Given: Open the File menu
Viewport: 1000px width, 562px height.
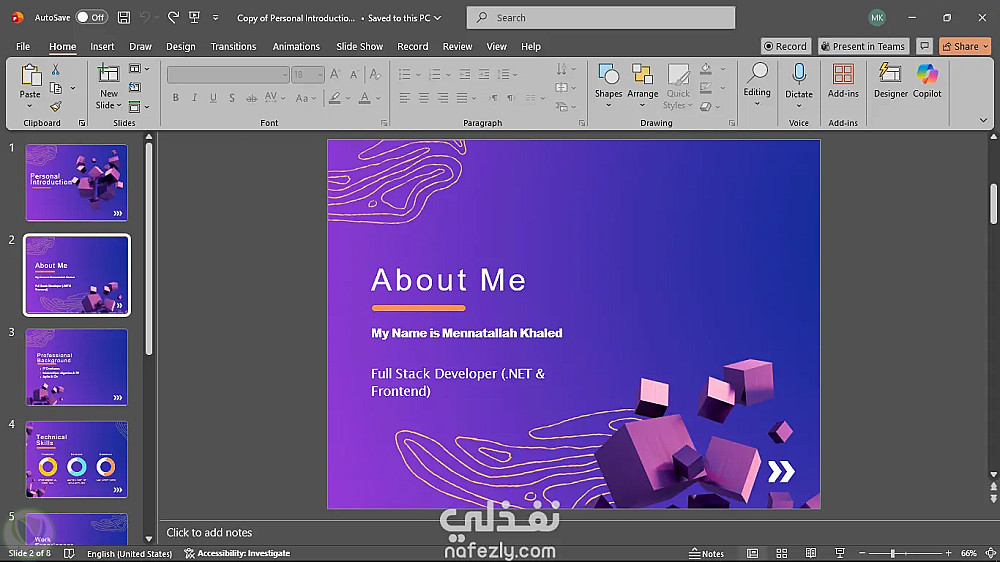Looking at the screenshot, I should pos(23,46).
